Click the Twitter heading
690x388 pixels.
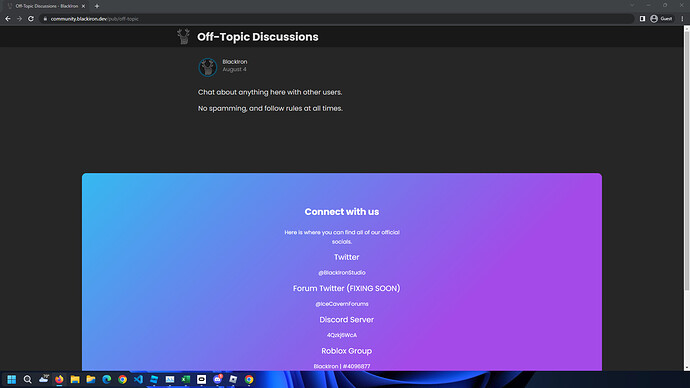click(x=346, y=257)
